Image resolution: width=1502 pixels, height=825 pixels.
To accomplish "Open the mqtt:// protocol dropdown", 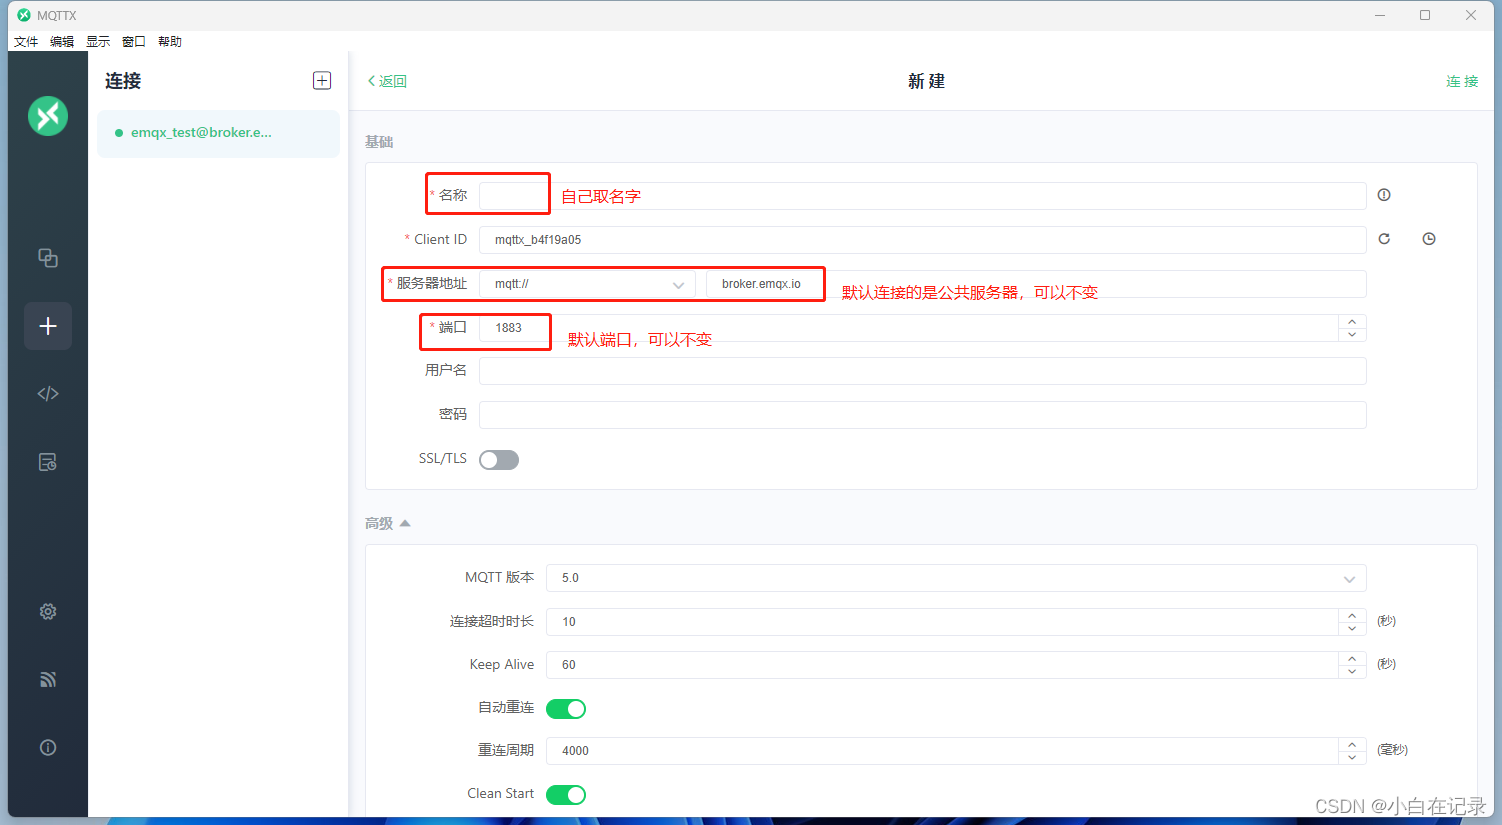I will point(587,284).
